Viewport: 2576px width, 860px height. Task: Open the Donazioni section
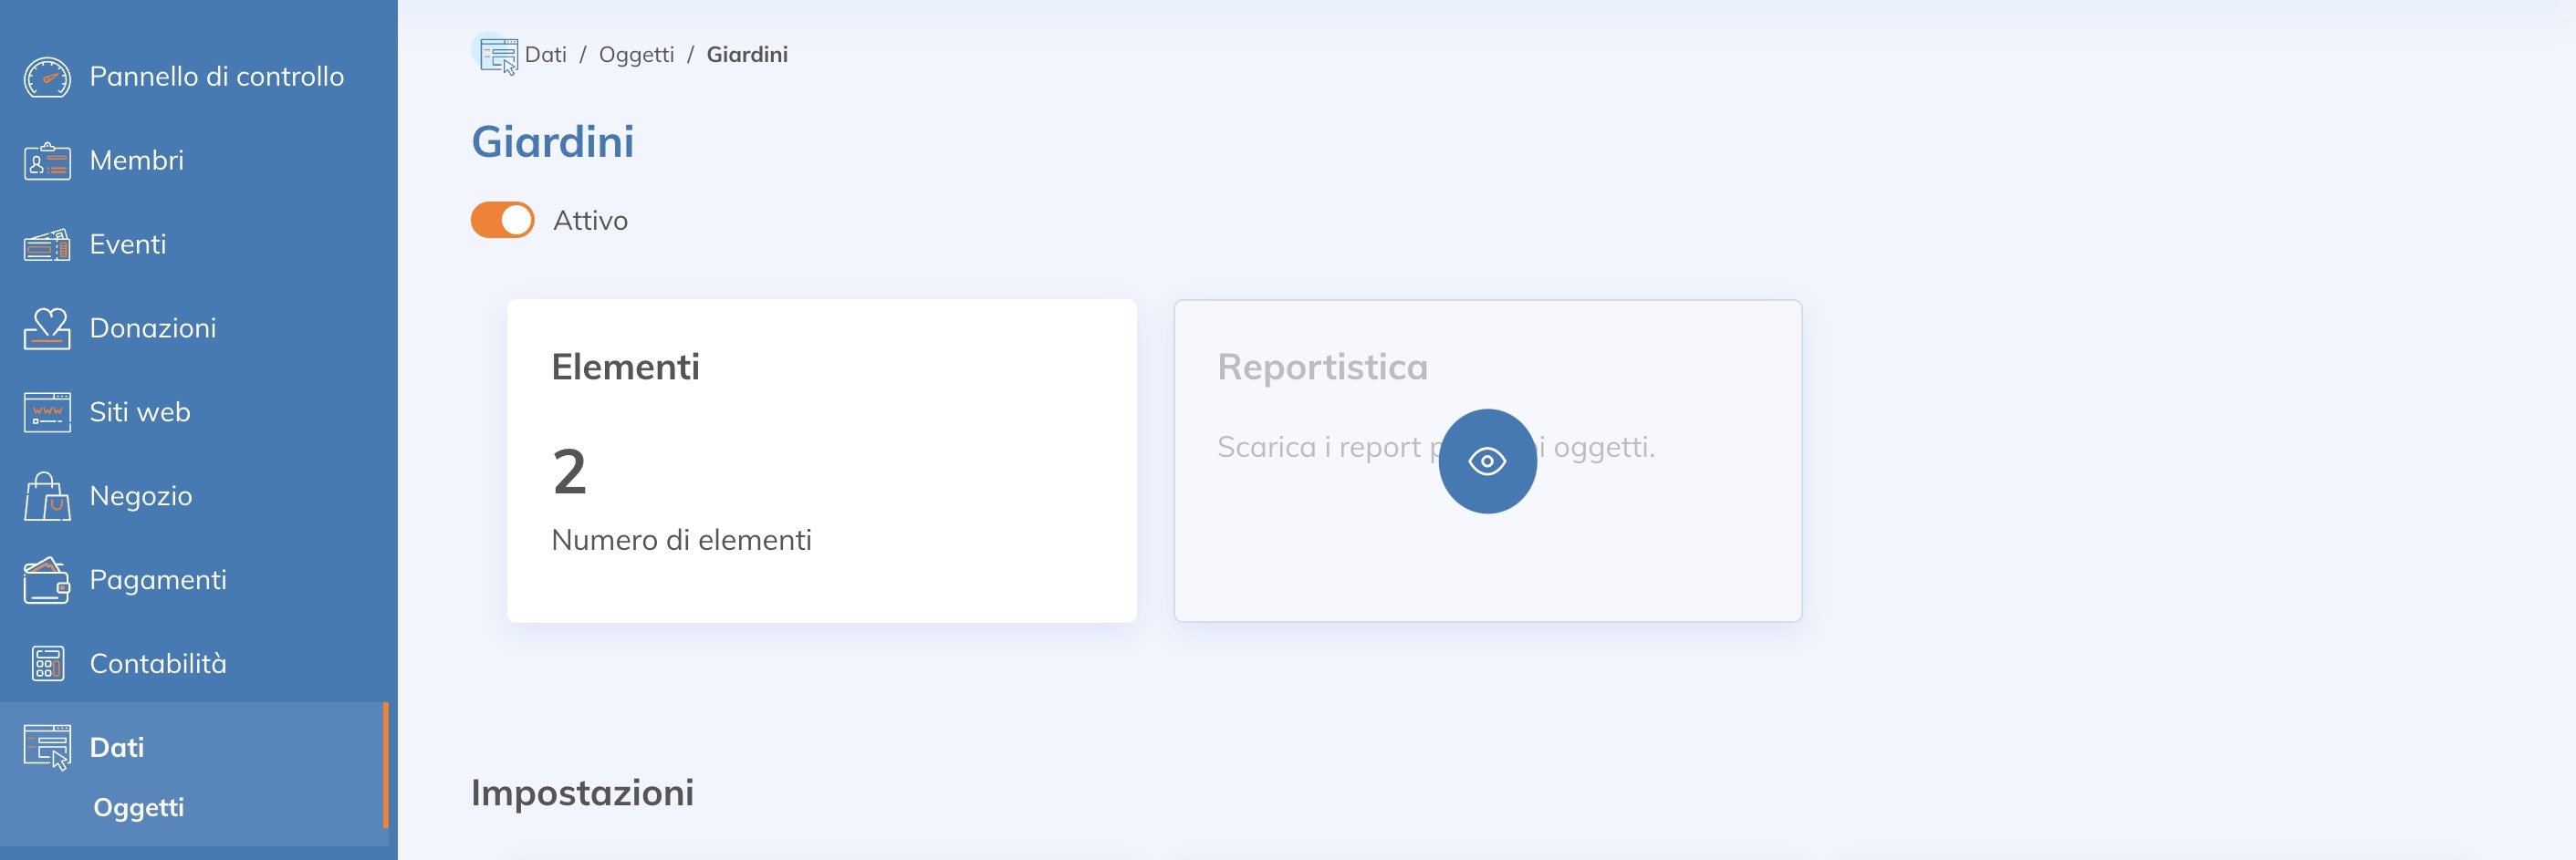152,328
